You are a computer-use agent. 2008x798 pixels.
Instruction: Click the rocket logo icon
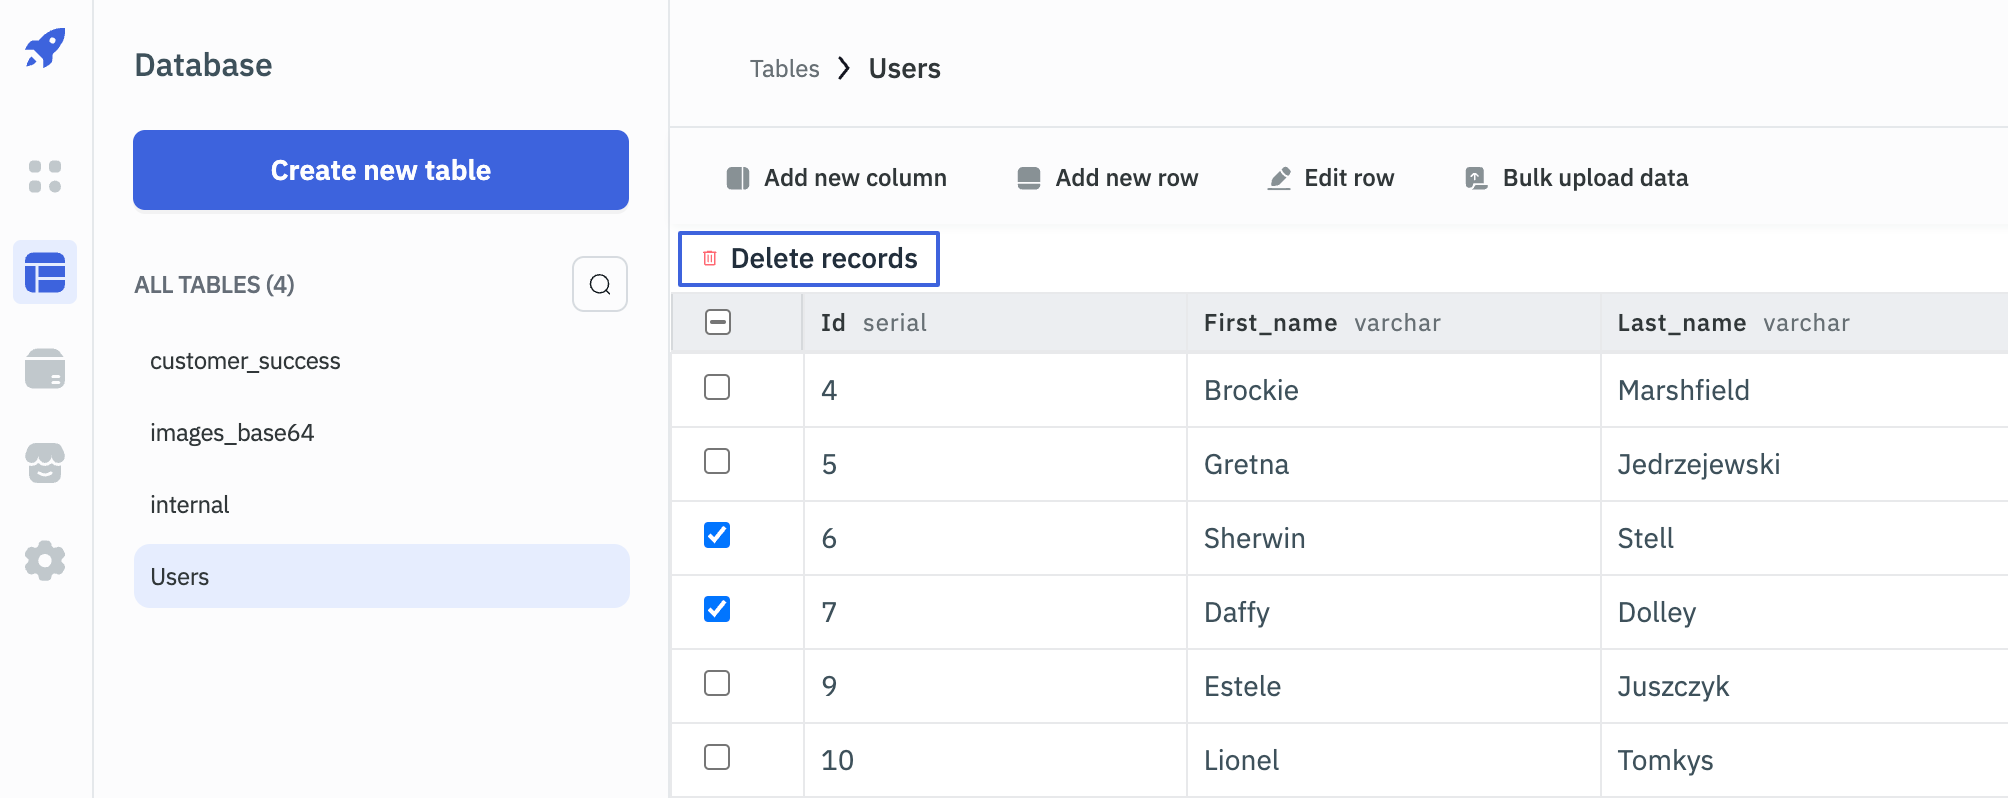[x=45, y=48]
